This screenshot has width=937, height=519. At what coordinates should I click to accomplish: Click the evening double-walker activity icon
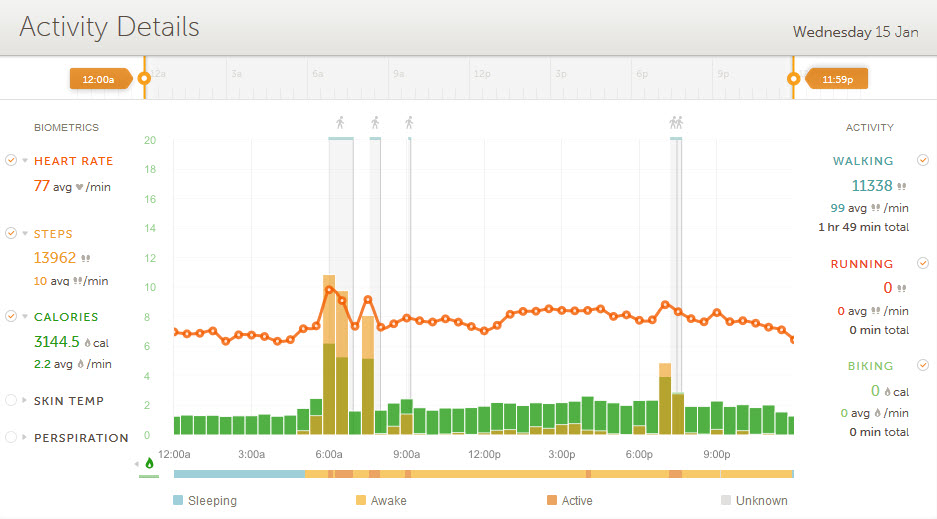coord(676,123)
